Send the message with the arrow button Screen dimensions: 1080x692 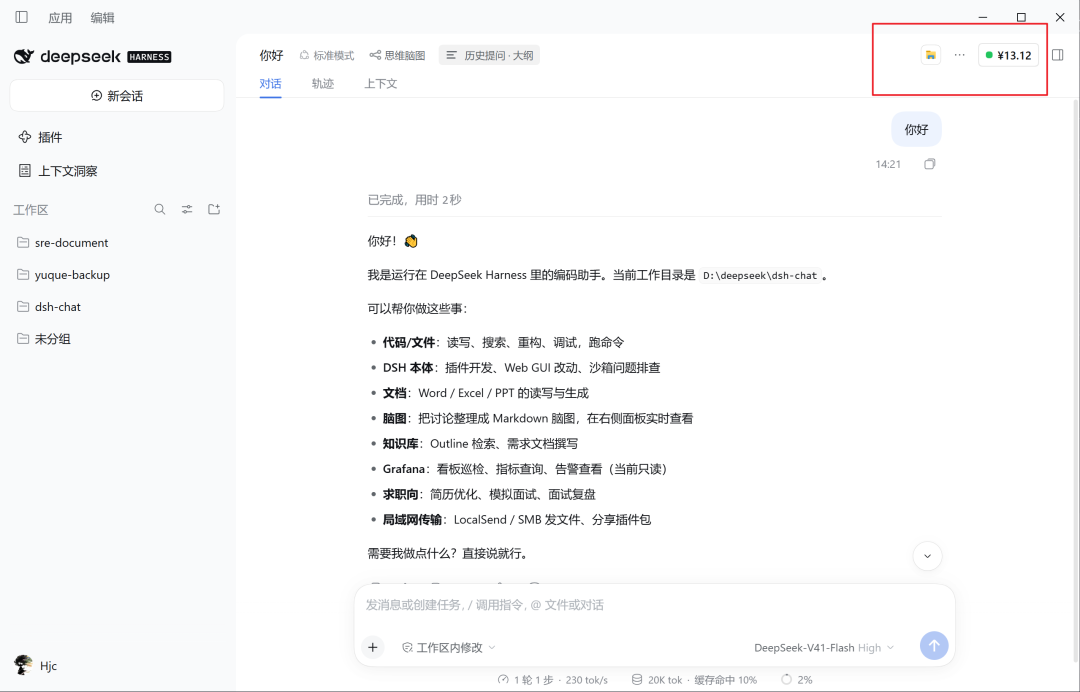[934, 646]
